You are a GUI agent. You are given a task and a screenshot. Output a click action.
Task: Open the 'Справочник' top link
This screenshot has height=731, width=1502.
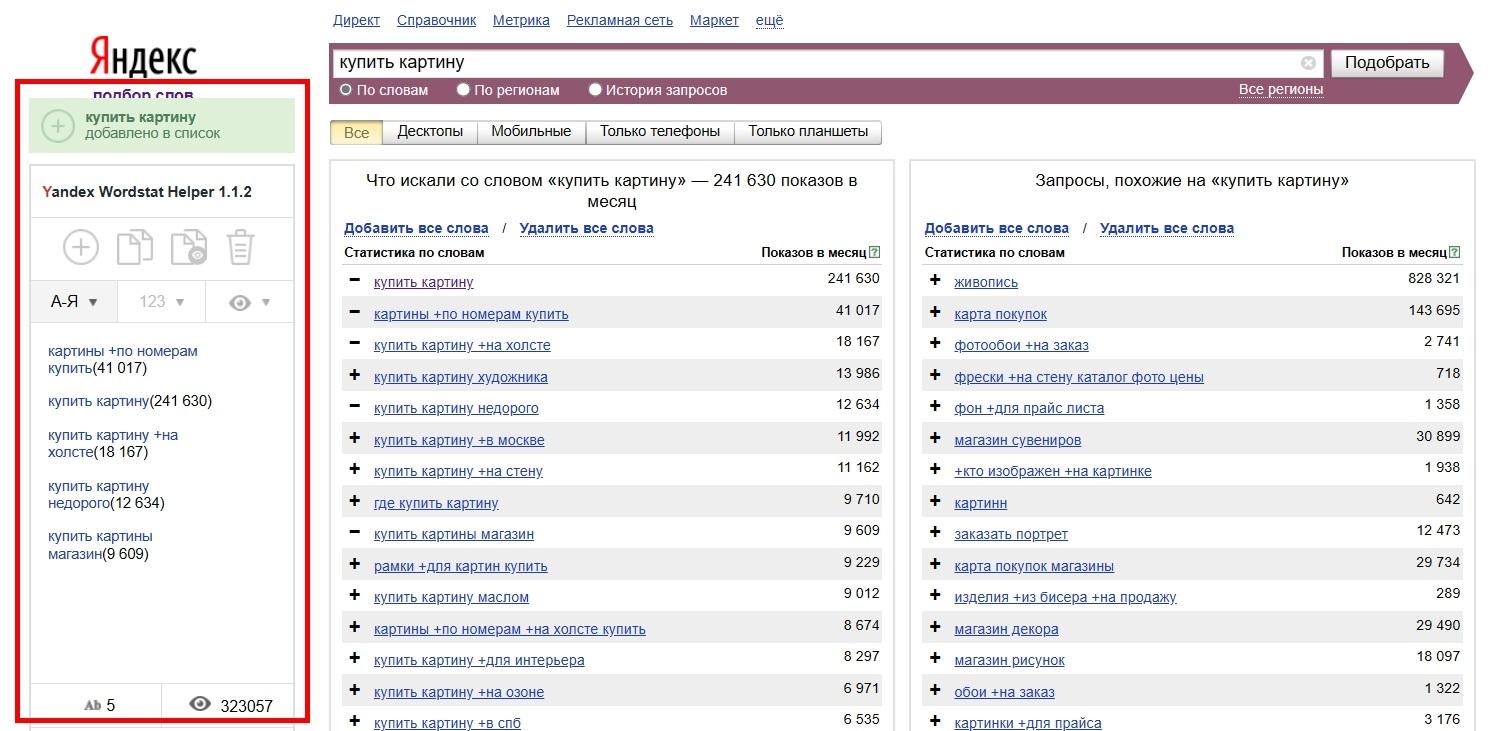pos(436,20)
